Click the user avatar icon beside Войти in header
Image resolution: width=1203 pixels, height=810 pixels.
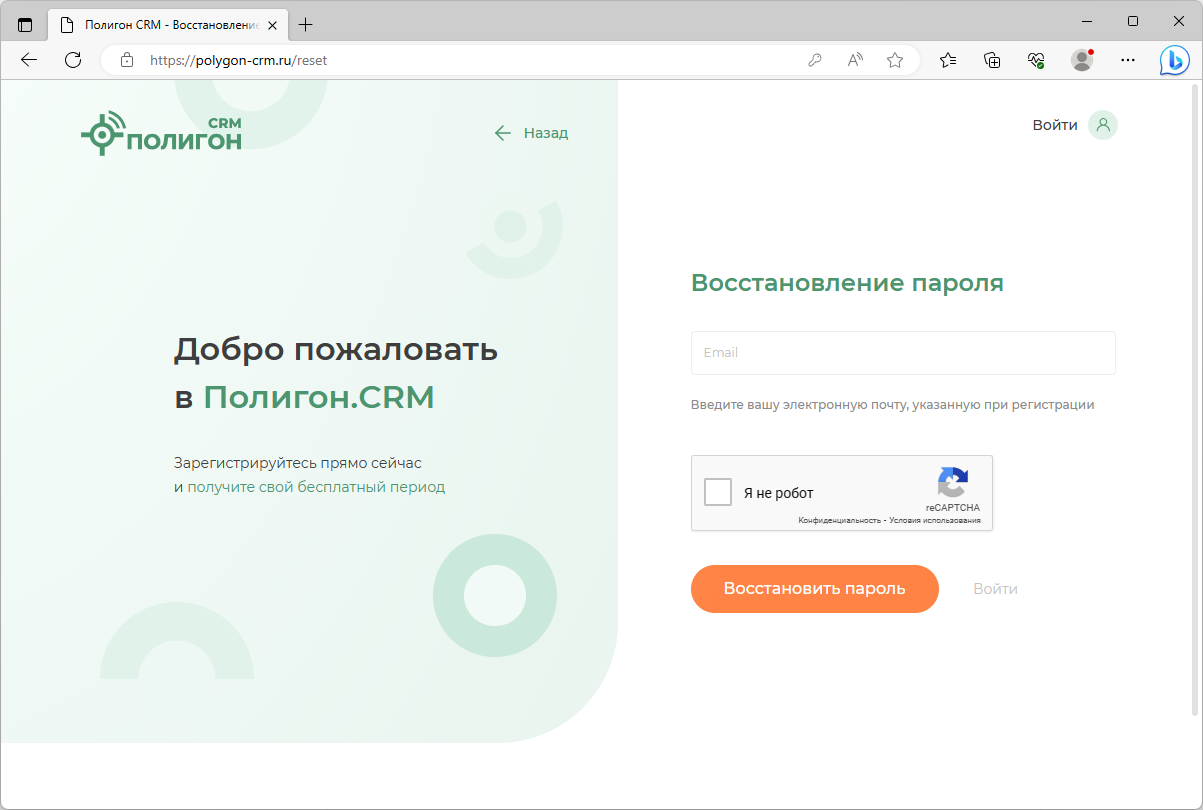pyautogui.click(x=1103, y=125)
